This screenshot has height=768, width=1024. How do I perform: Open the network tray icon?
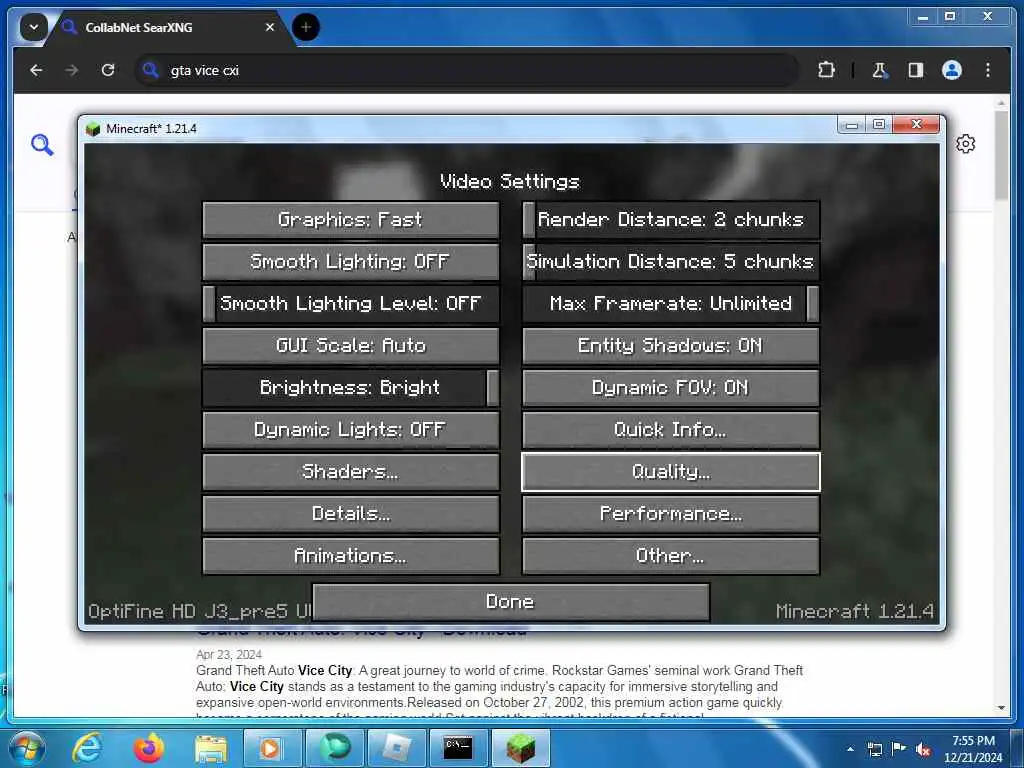874,749
